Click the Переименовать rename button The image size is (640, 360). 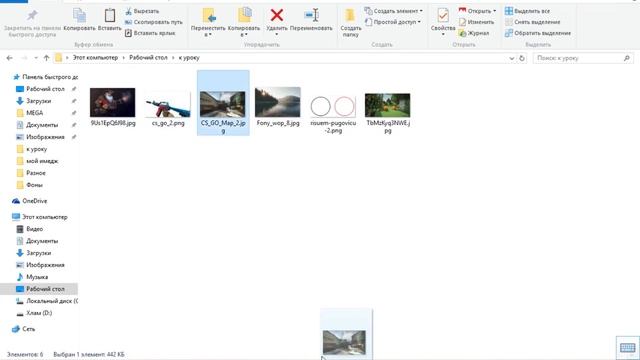[311, 20]
